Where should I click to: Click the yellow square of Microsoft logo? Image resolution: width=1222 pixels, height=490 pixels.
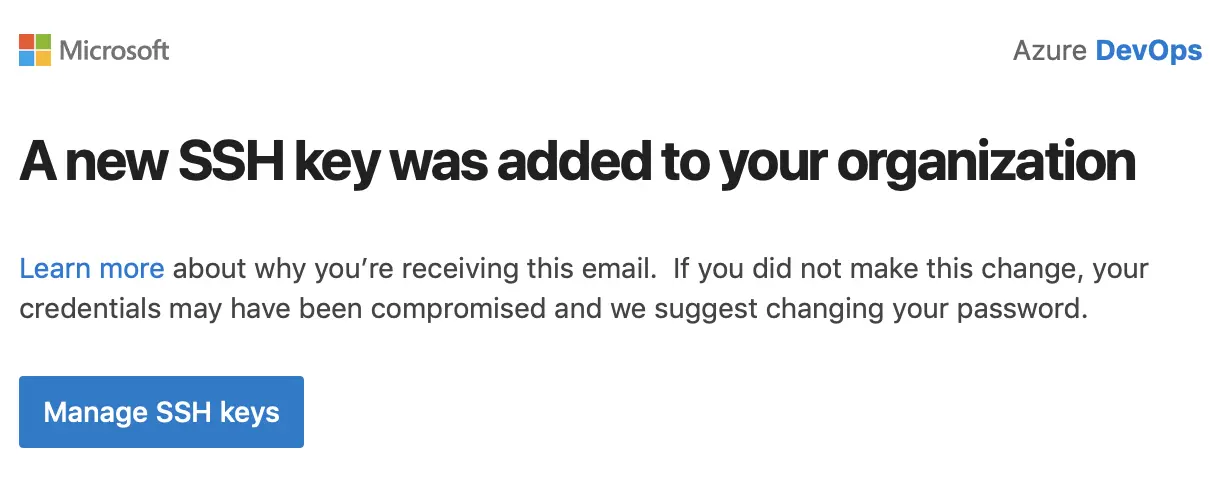point(44,58)
